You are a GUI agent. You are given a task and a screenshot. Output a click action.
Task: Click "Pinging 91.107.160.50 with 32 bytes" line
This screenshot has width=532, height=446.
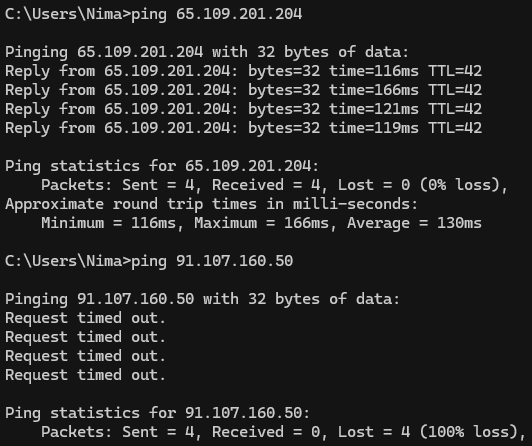(203, 299)
